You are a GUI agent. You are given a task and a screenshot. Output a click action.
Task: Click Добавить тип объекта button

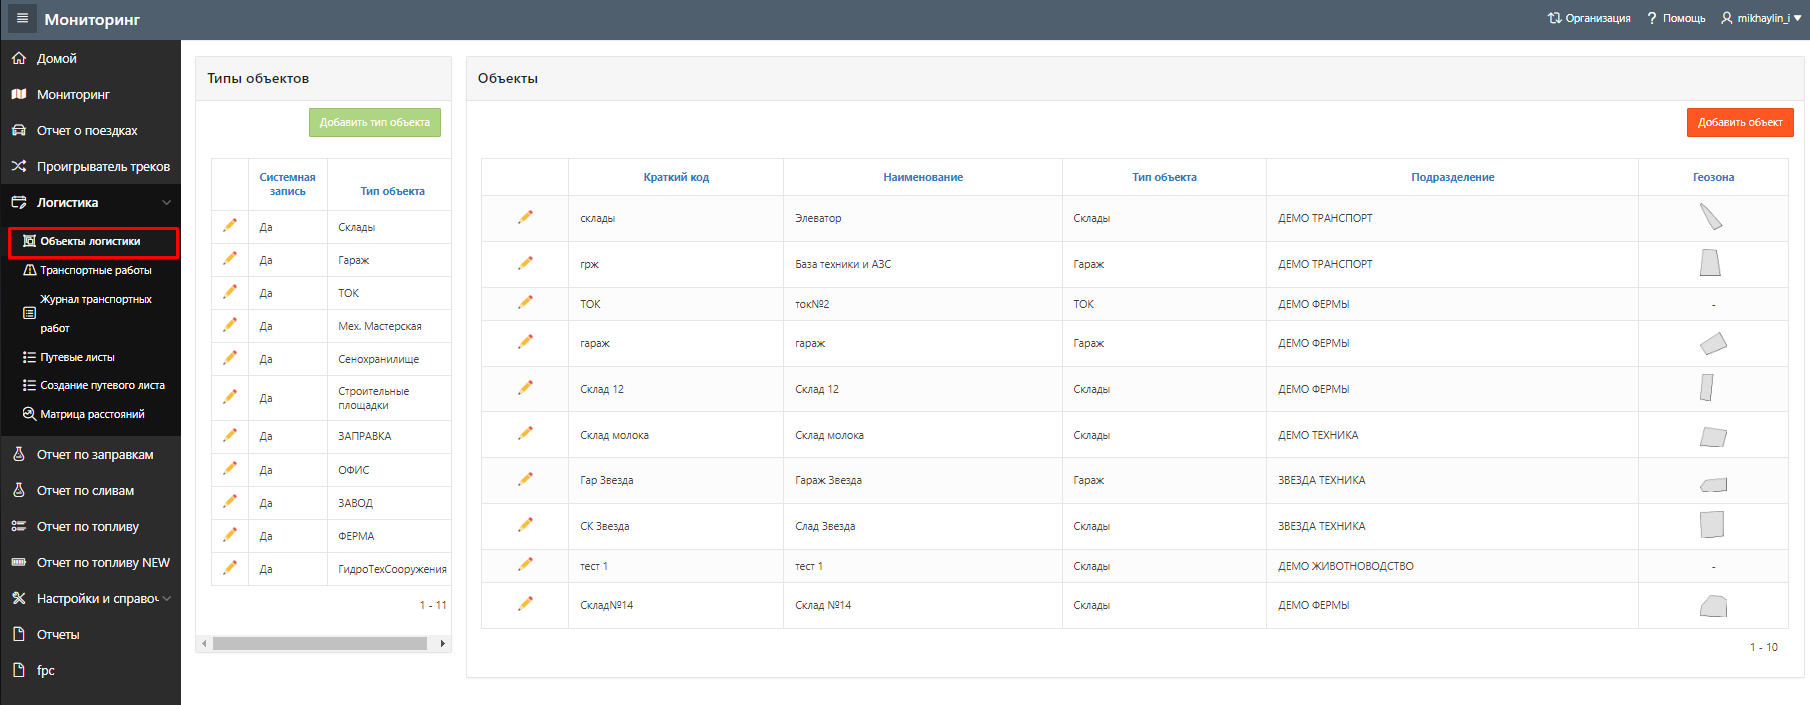click(374, 122)
